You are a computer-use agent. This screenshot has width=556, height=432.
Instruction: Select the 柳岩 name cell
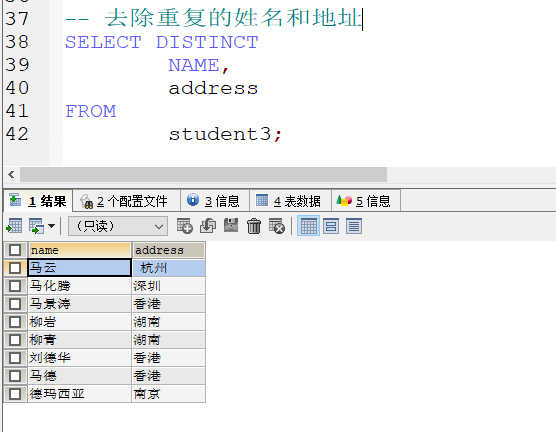(79, 322)
